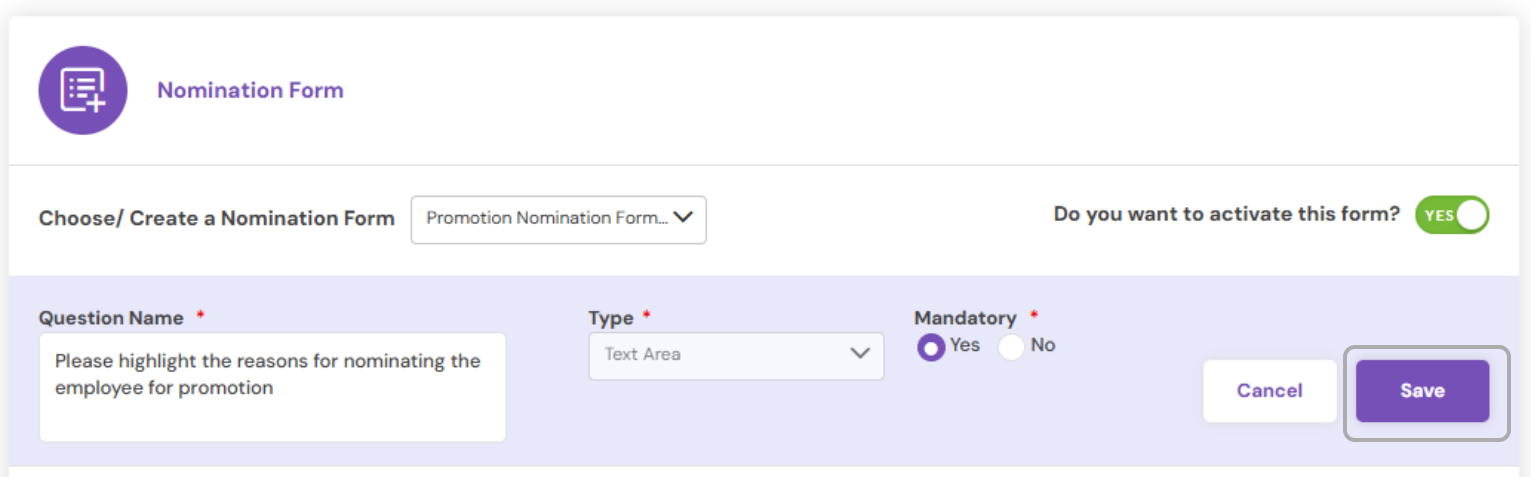Click the chevron beside Promotion Nomination Form
The image size is (1531, 477).
[x=684, y=217]
